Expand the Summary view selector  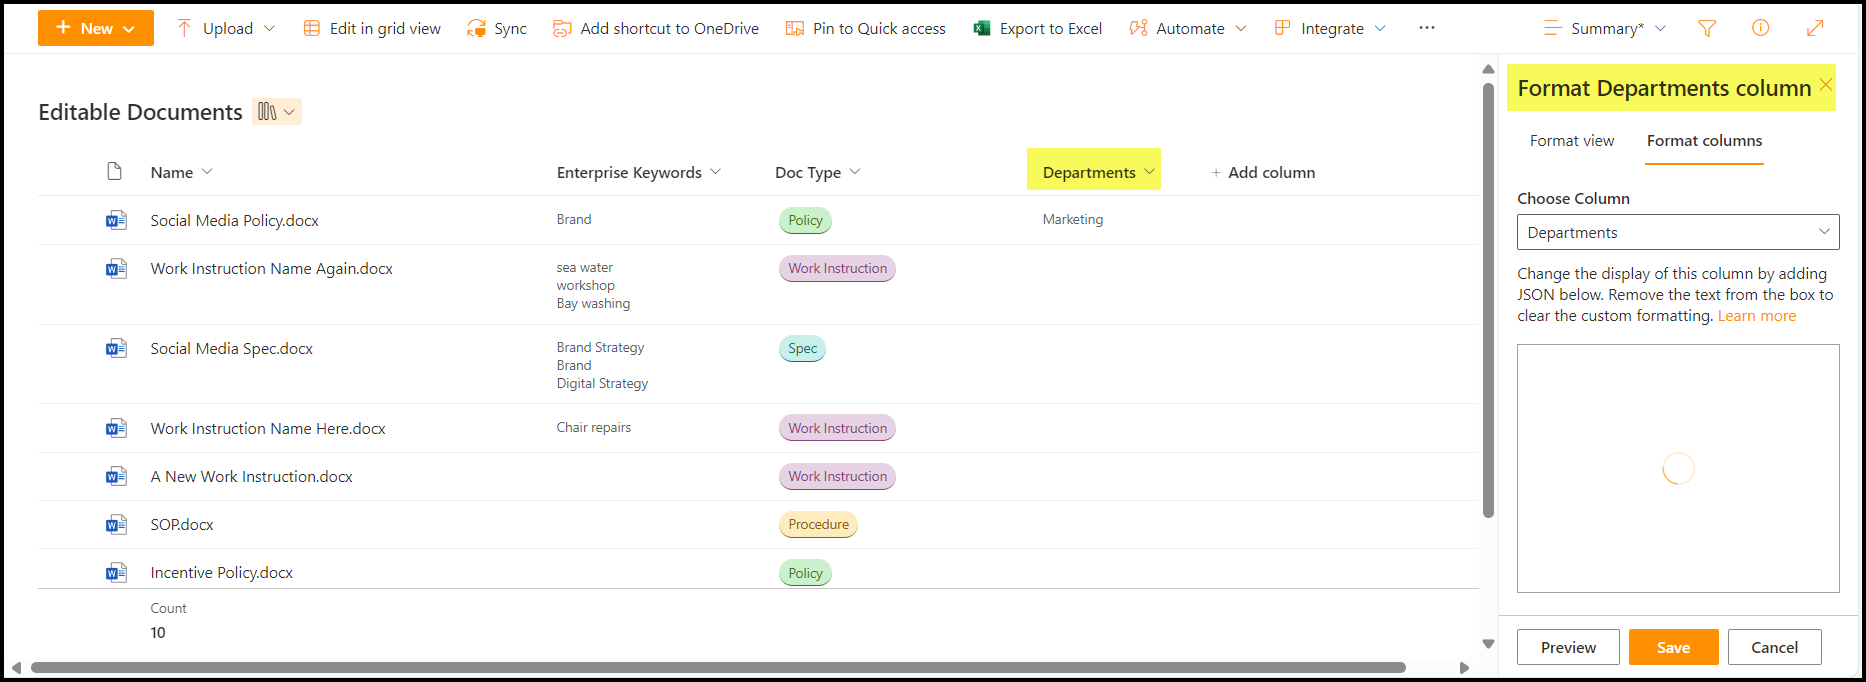pyautogui.click(x=1604, y=29)
